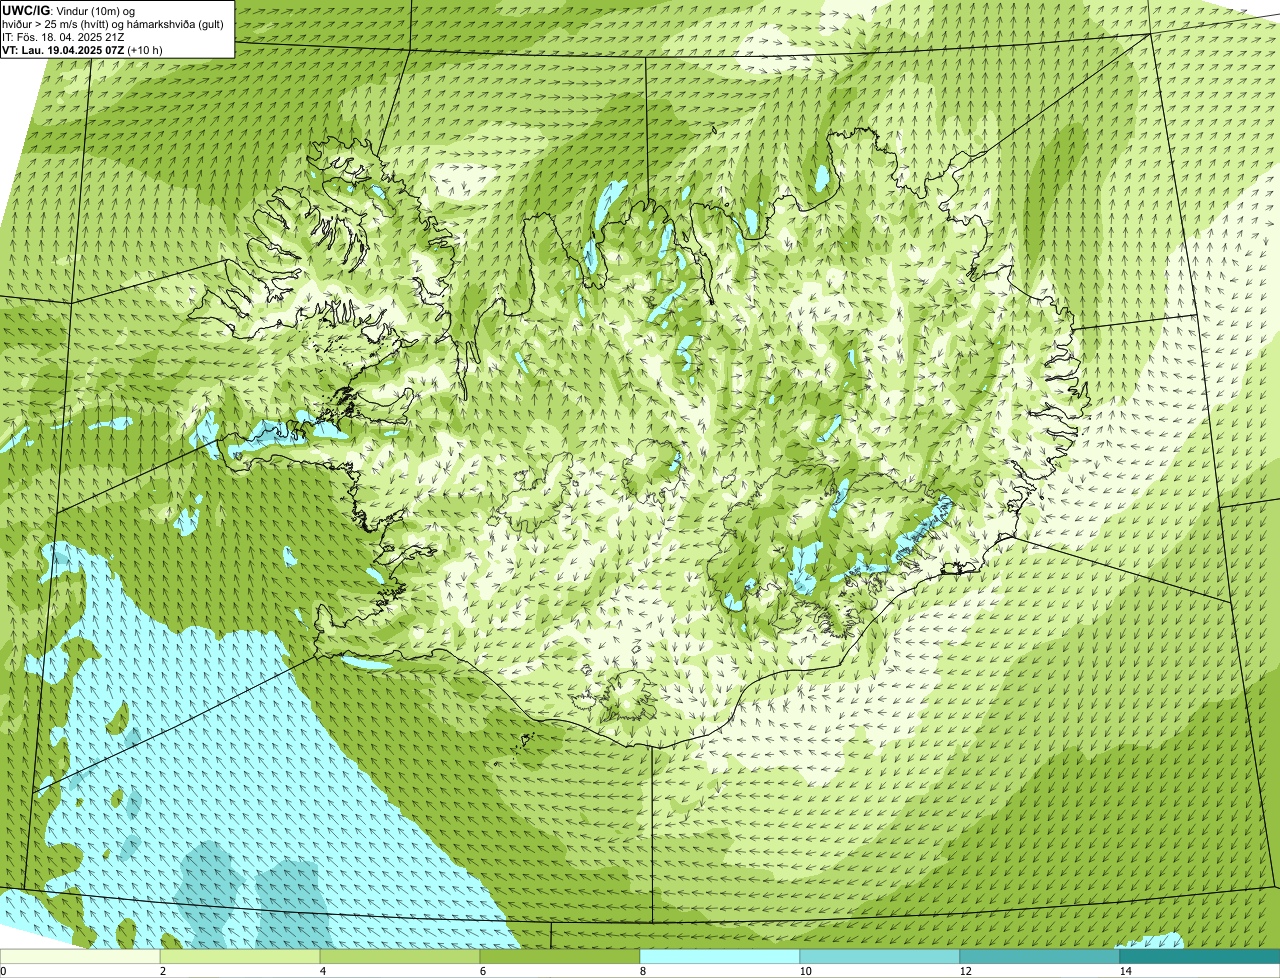
Task: Click the 0–2 m/s pale yellow legend swatch
Action: pyautogui.click(x=80, y=956)
